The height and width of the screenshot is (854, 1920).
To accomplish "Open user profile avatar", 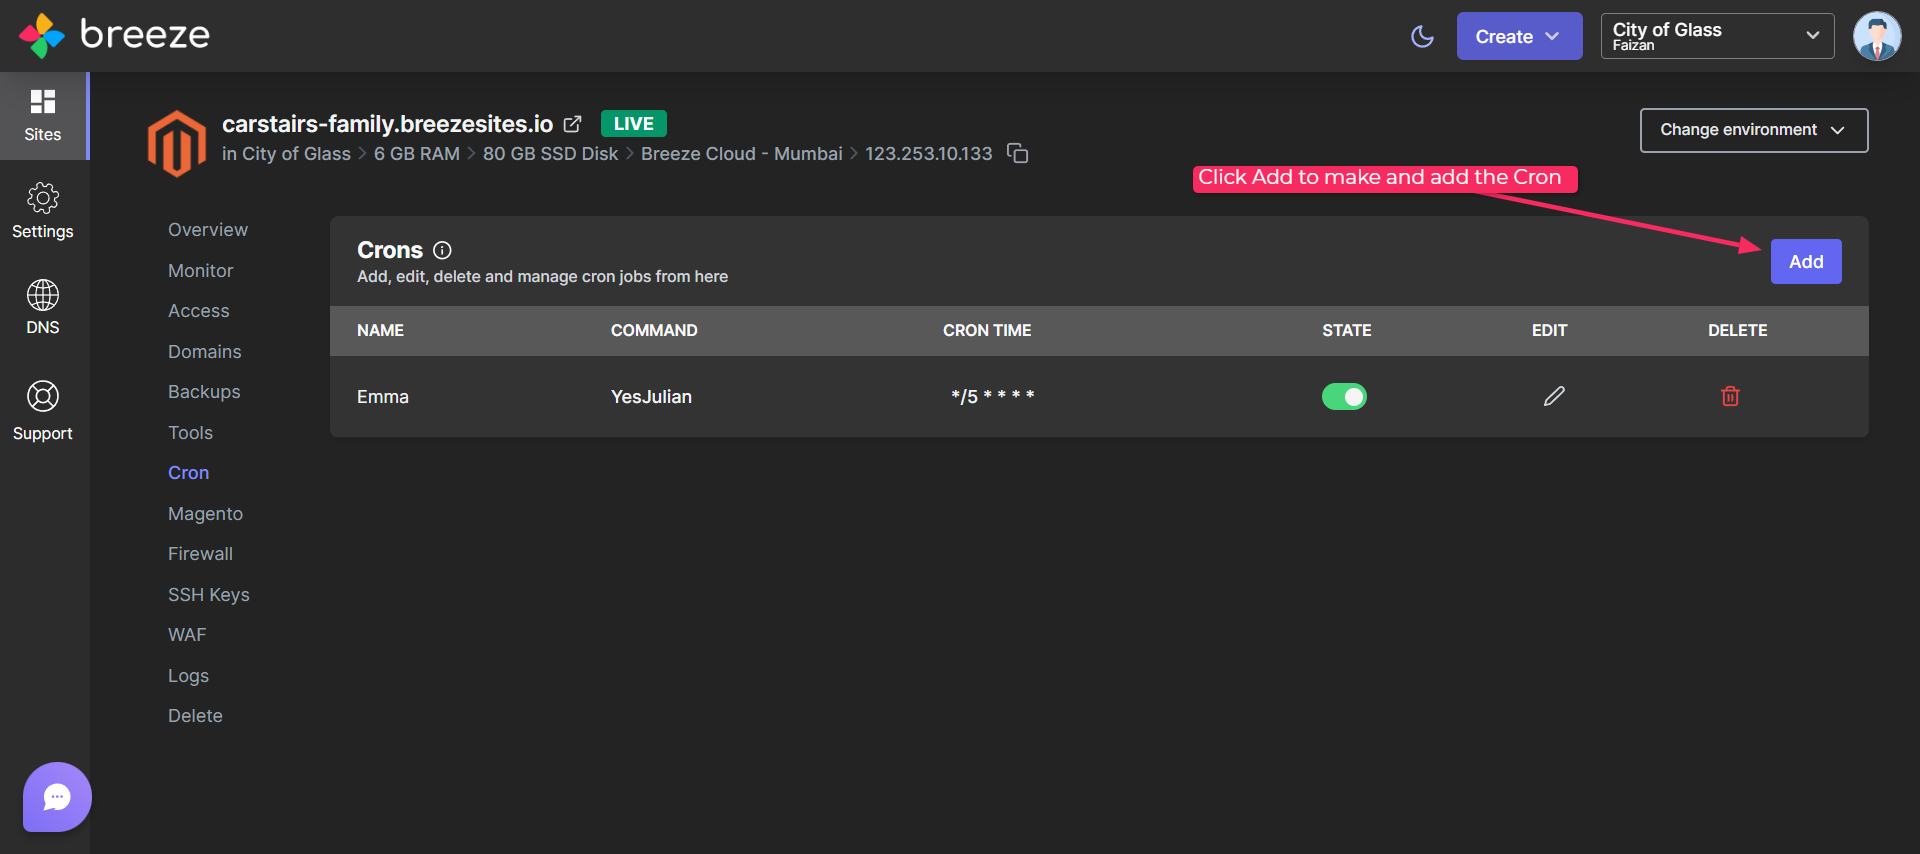I will click(x=1877, y=36).
